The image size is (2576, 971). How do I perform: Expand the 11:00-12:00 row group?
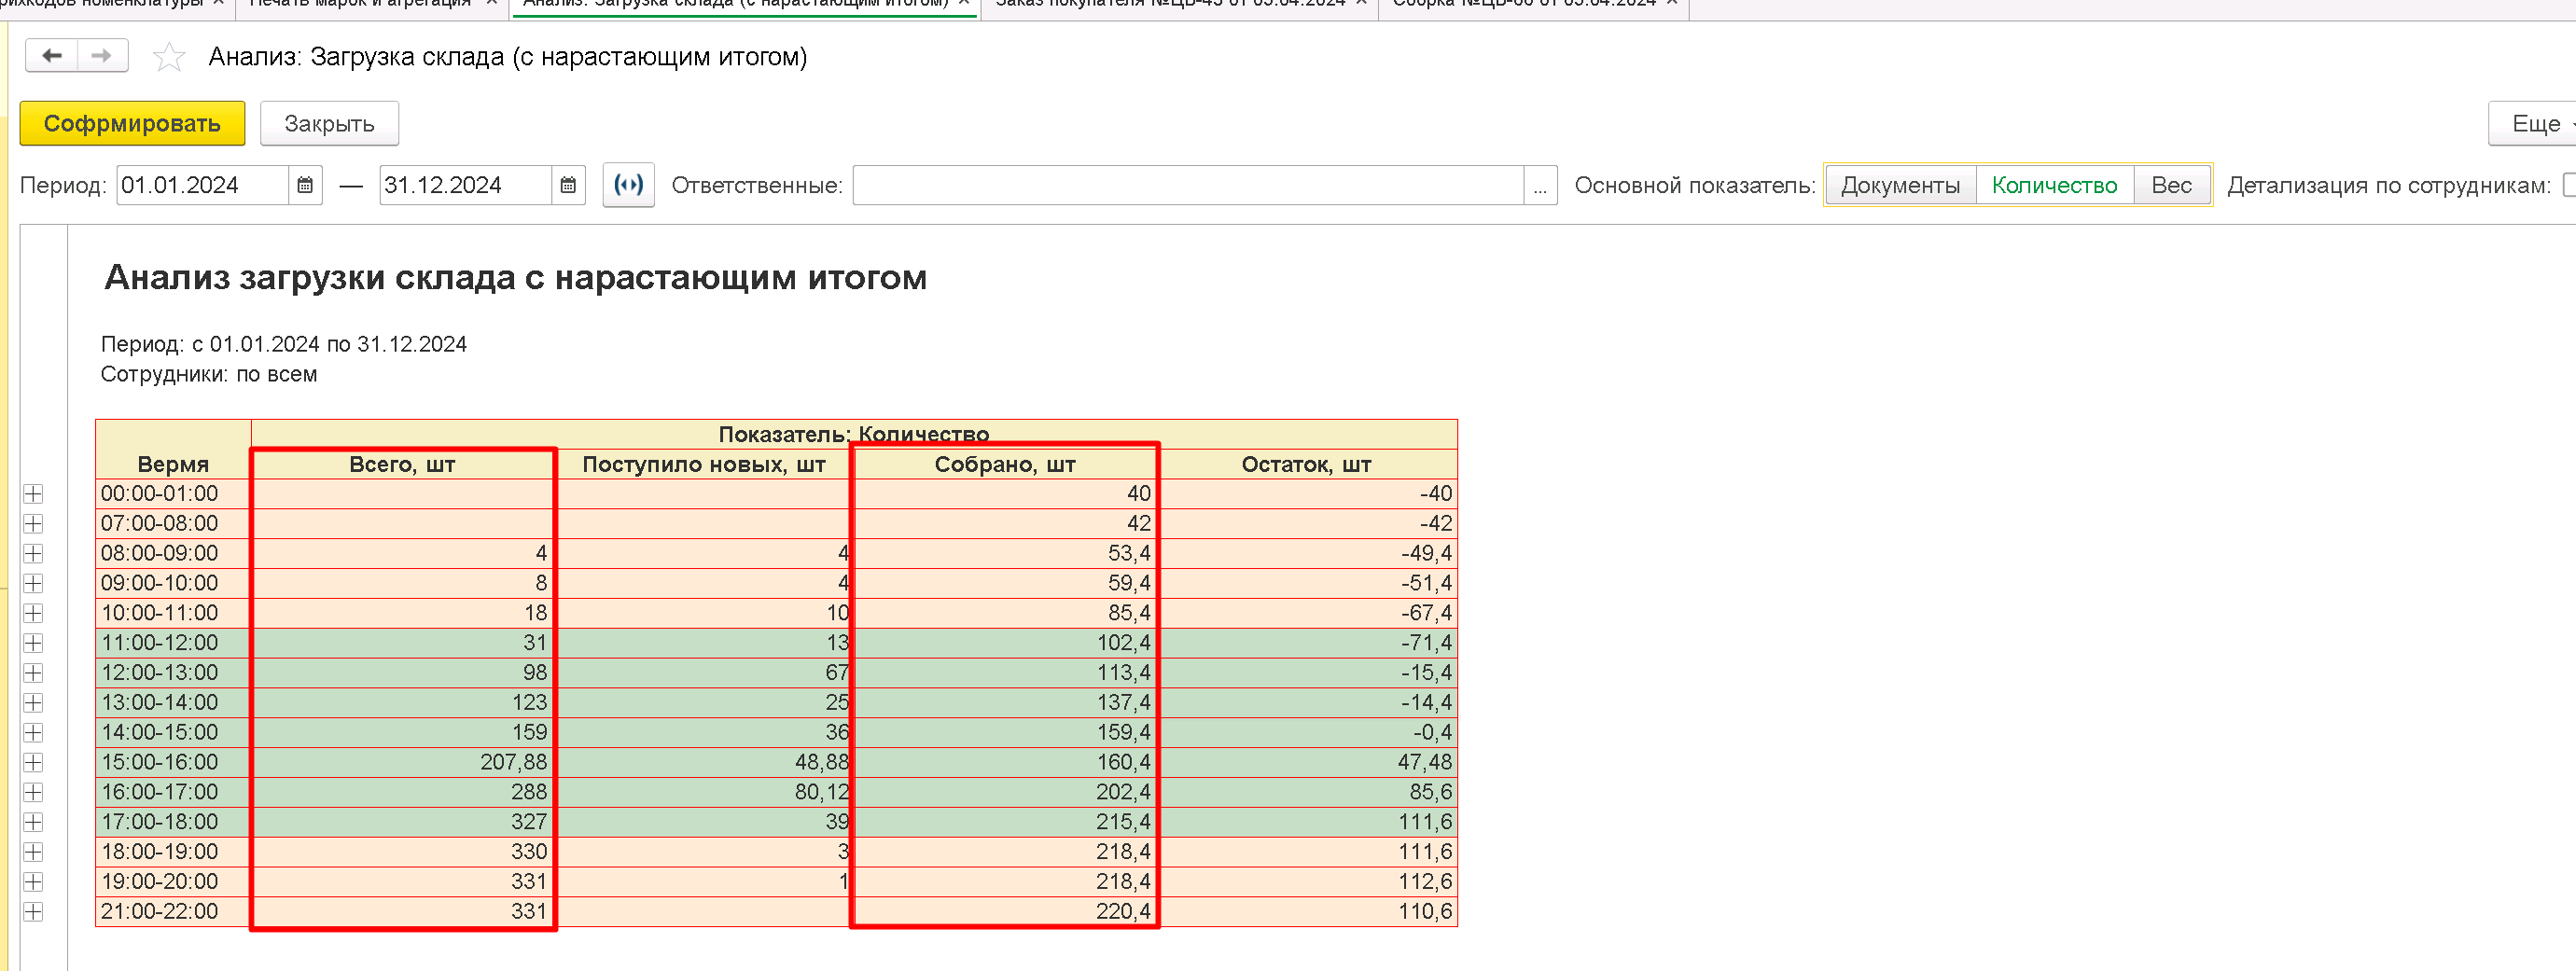click(33, 643)
